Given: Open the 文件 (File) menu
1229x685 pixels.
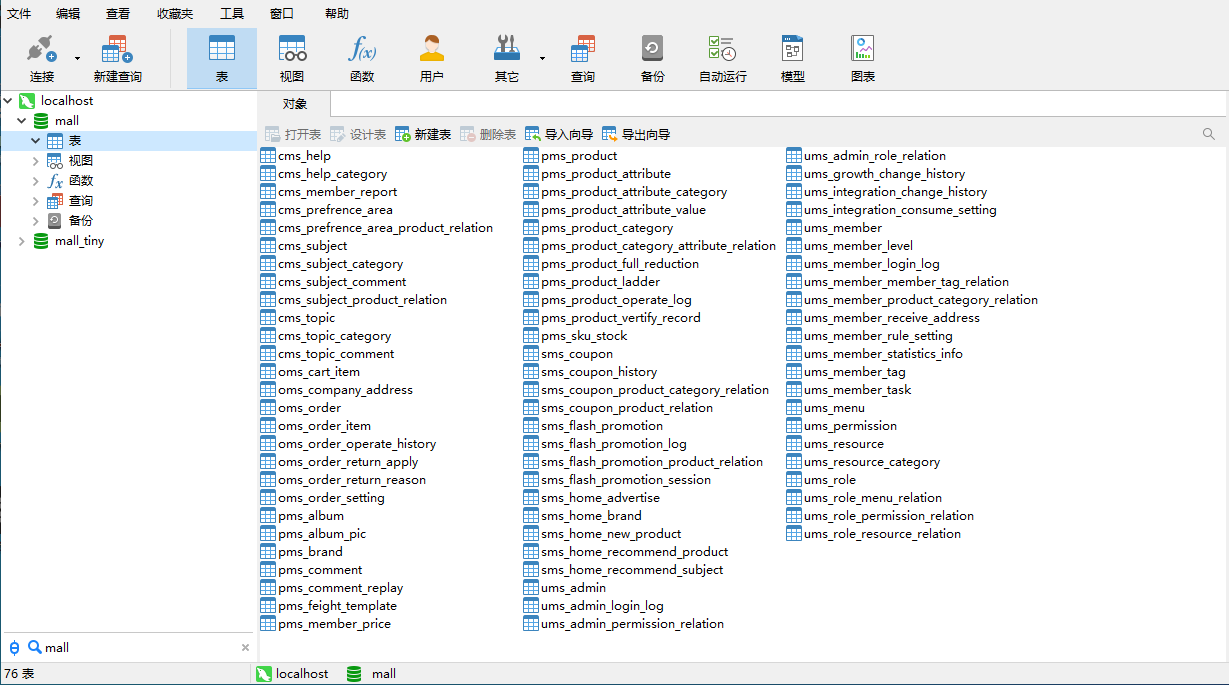Looking at the screenshot, I should 19,14.
